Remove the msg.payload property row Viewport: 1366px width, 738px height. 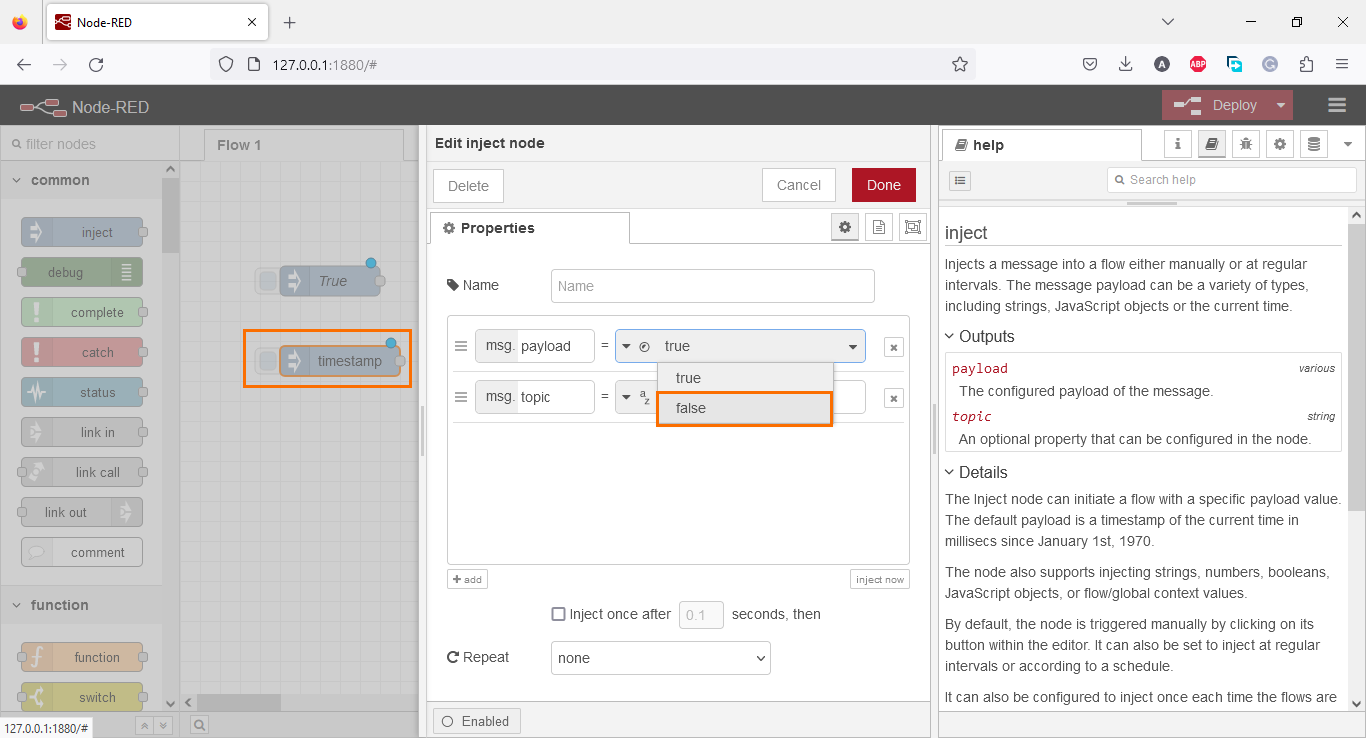894,347
